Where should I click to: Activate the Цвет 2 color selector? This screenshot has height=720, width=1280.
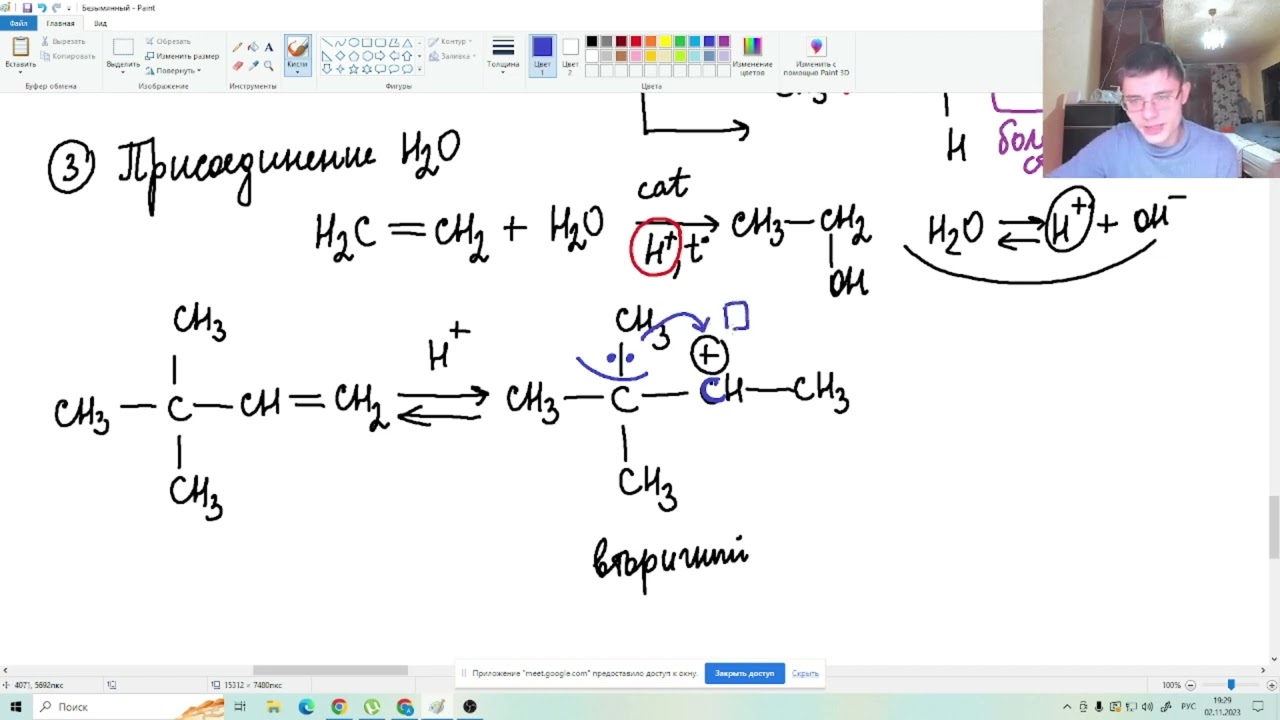(570, 56)
